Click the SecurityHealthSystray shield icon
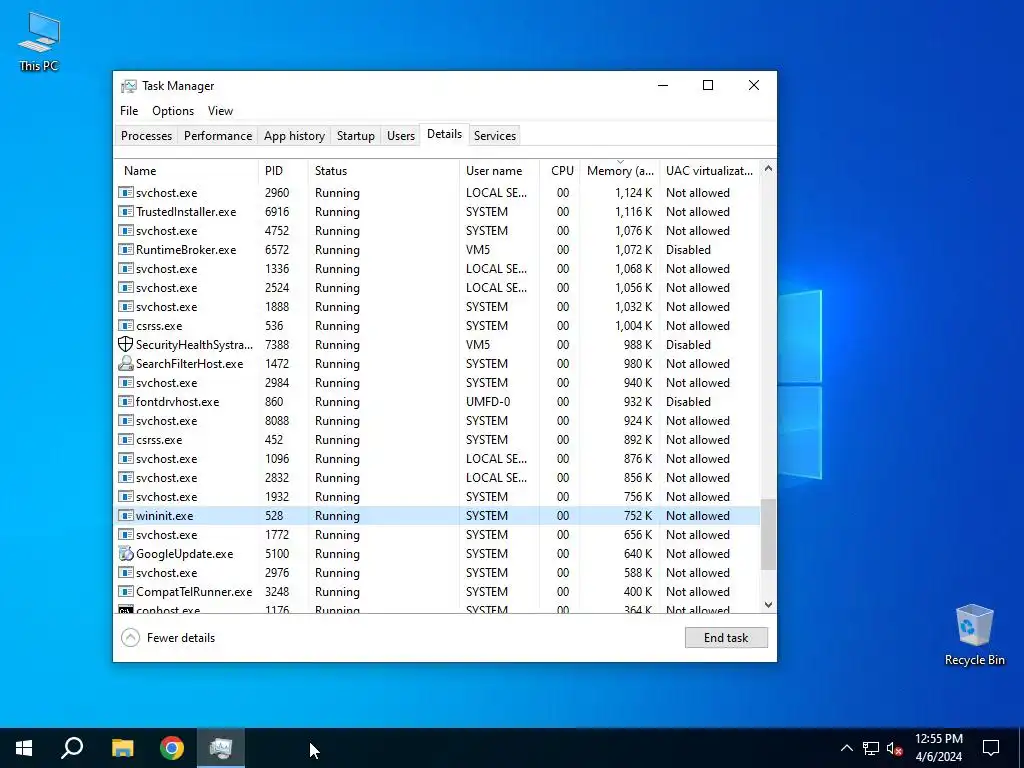 click(x=125, y=344)
